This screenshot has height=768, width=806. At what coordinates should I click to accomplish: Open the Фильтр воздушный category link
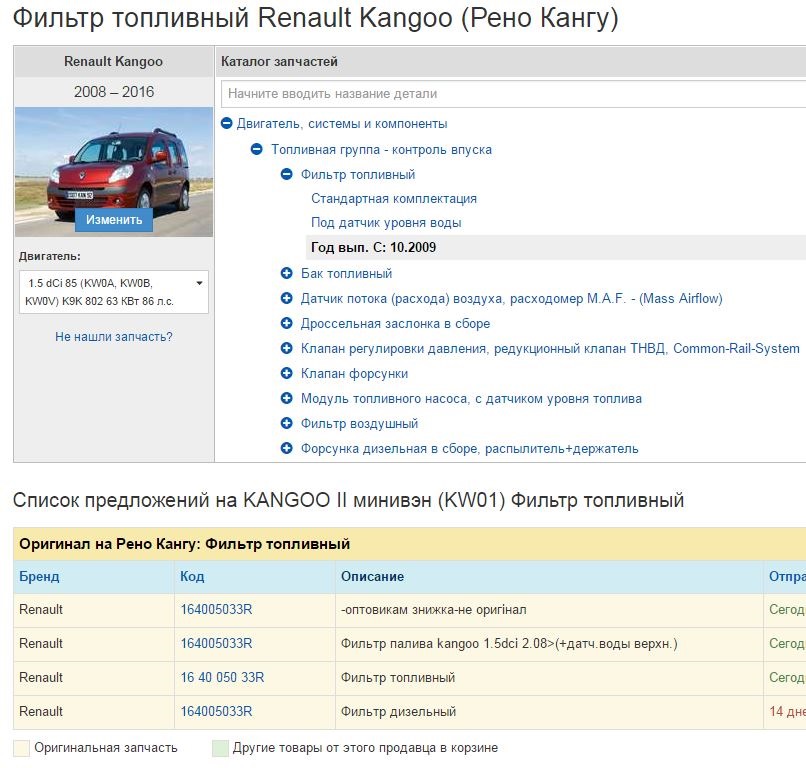click(359, 424)
